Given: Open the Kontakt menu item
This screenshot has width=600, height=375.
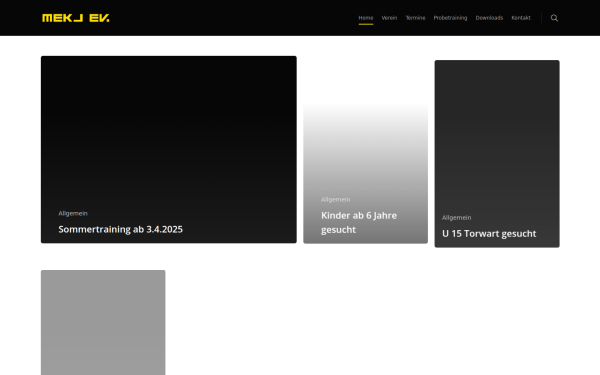Looking at the screenshot, I should click(x=521, y=18).
